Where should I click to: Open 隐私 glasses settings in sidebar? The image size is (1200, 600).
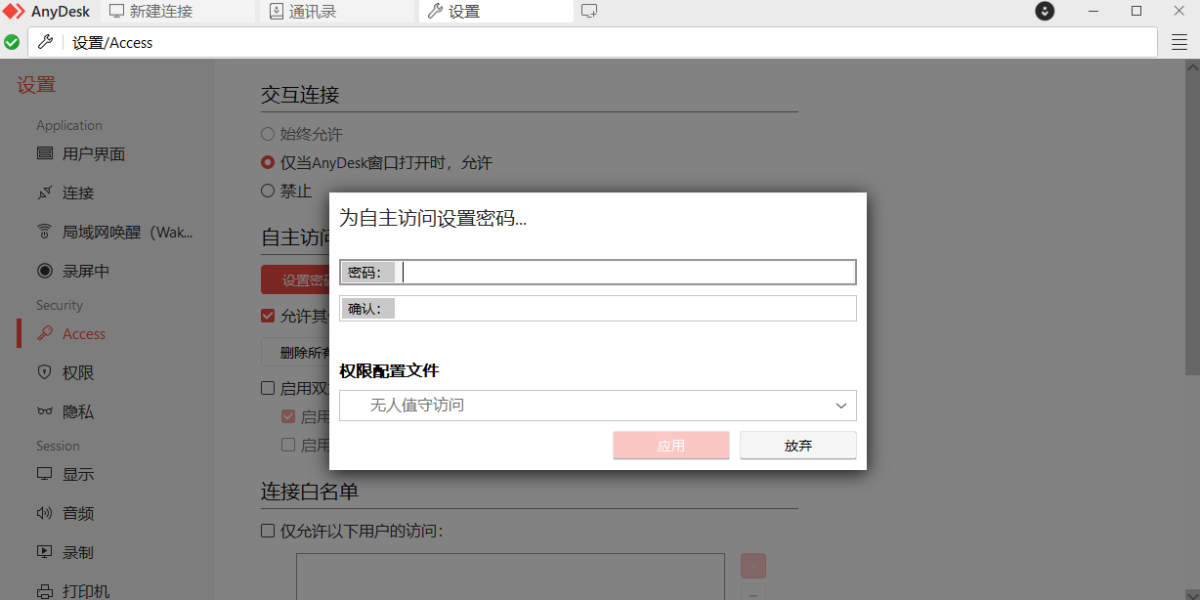78,412
